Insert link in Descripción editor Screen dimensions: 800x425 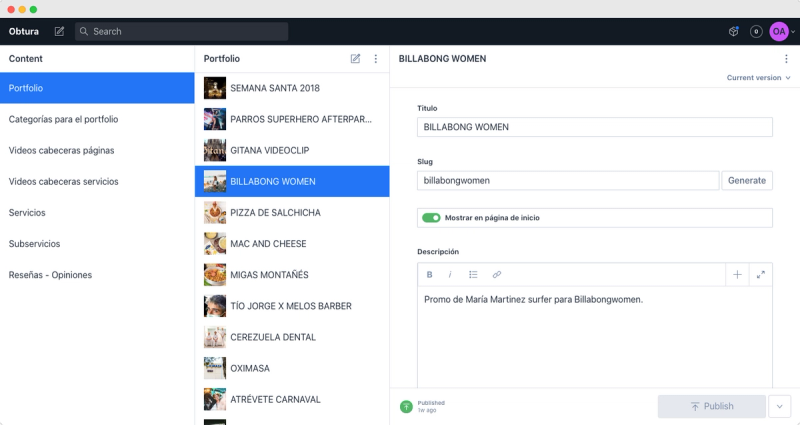click(496, 274)
